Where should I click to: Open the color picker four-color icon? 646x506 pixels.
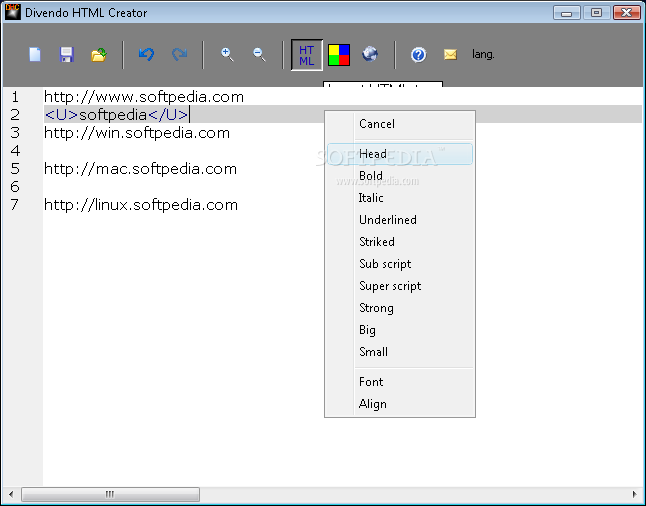(x=339, y=55)
